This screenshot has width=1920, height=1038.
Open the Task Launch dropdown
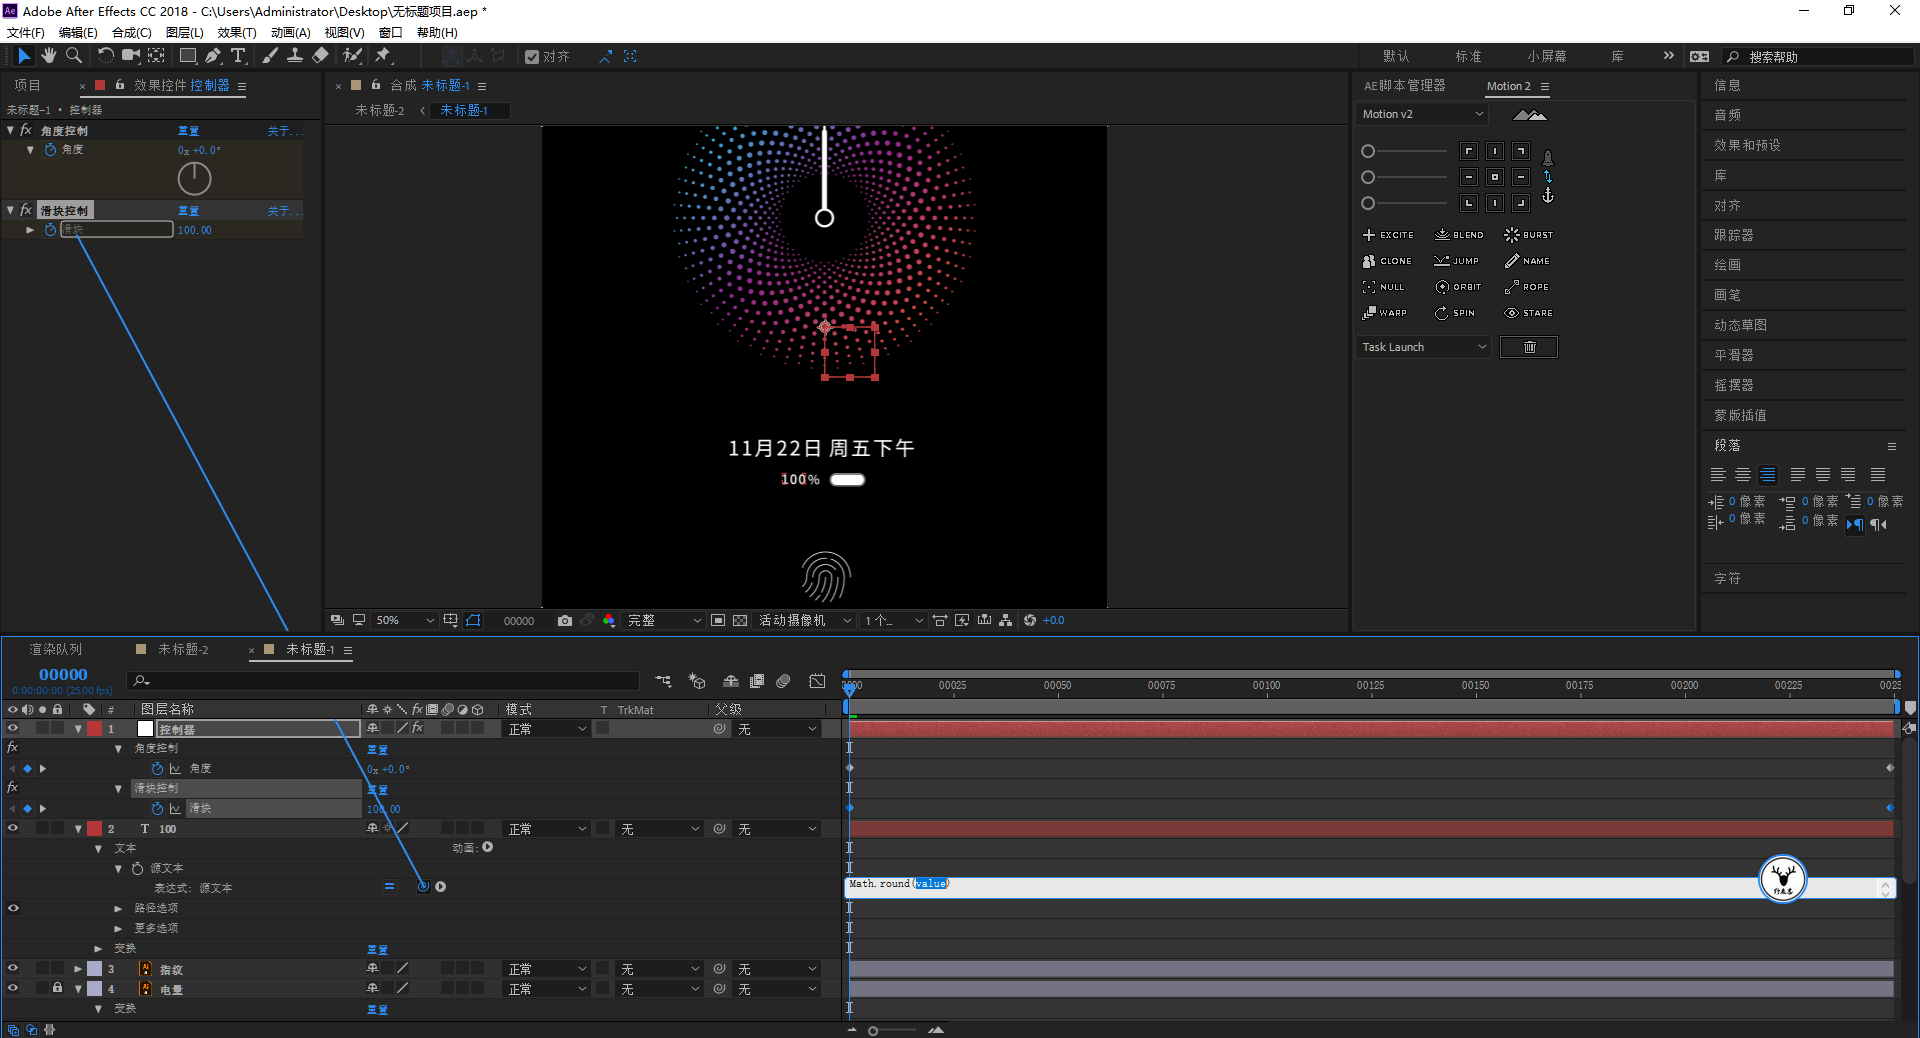[x=1423, y=347]
